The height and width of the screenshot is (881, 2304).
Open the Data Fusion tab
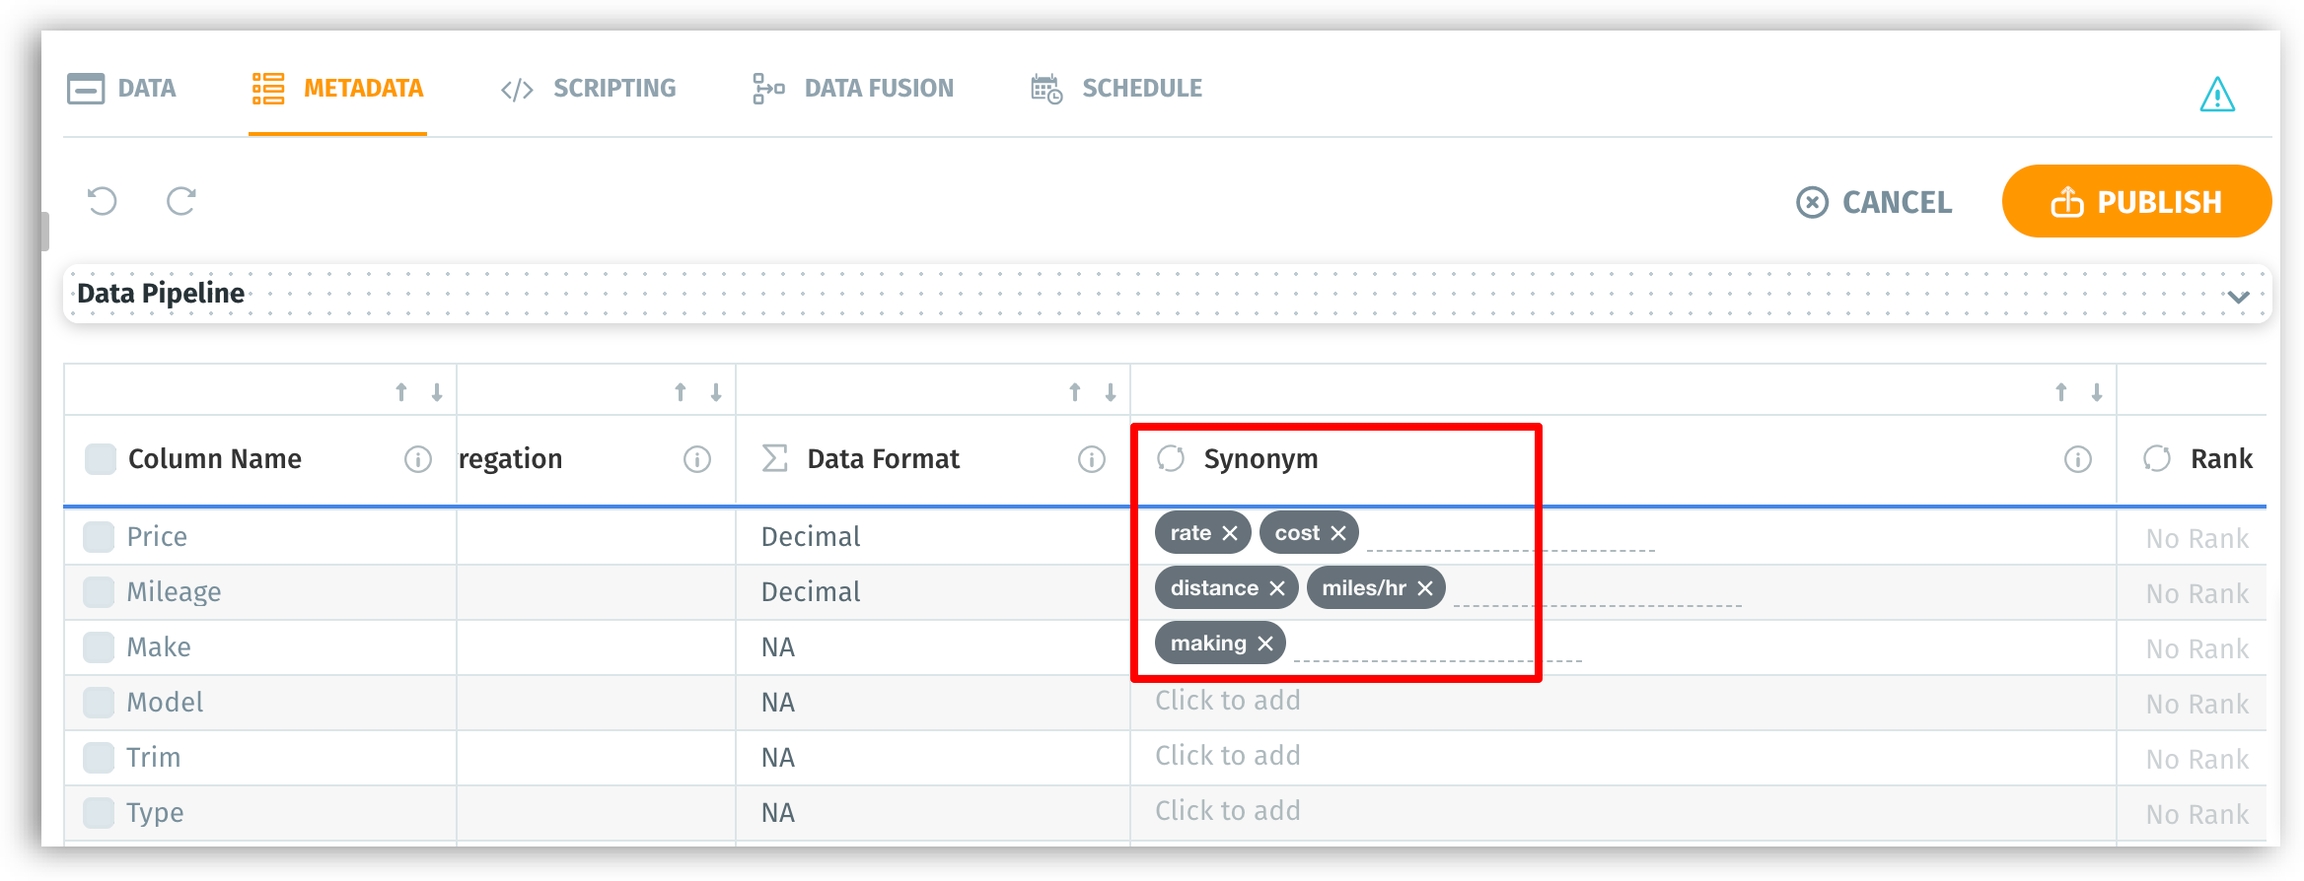(x=853, y=88)
